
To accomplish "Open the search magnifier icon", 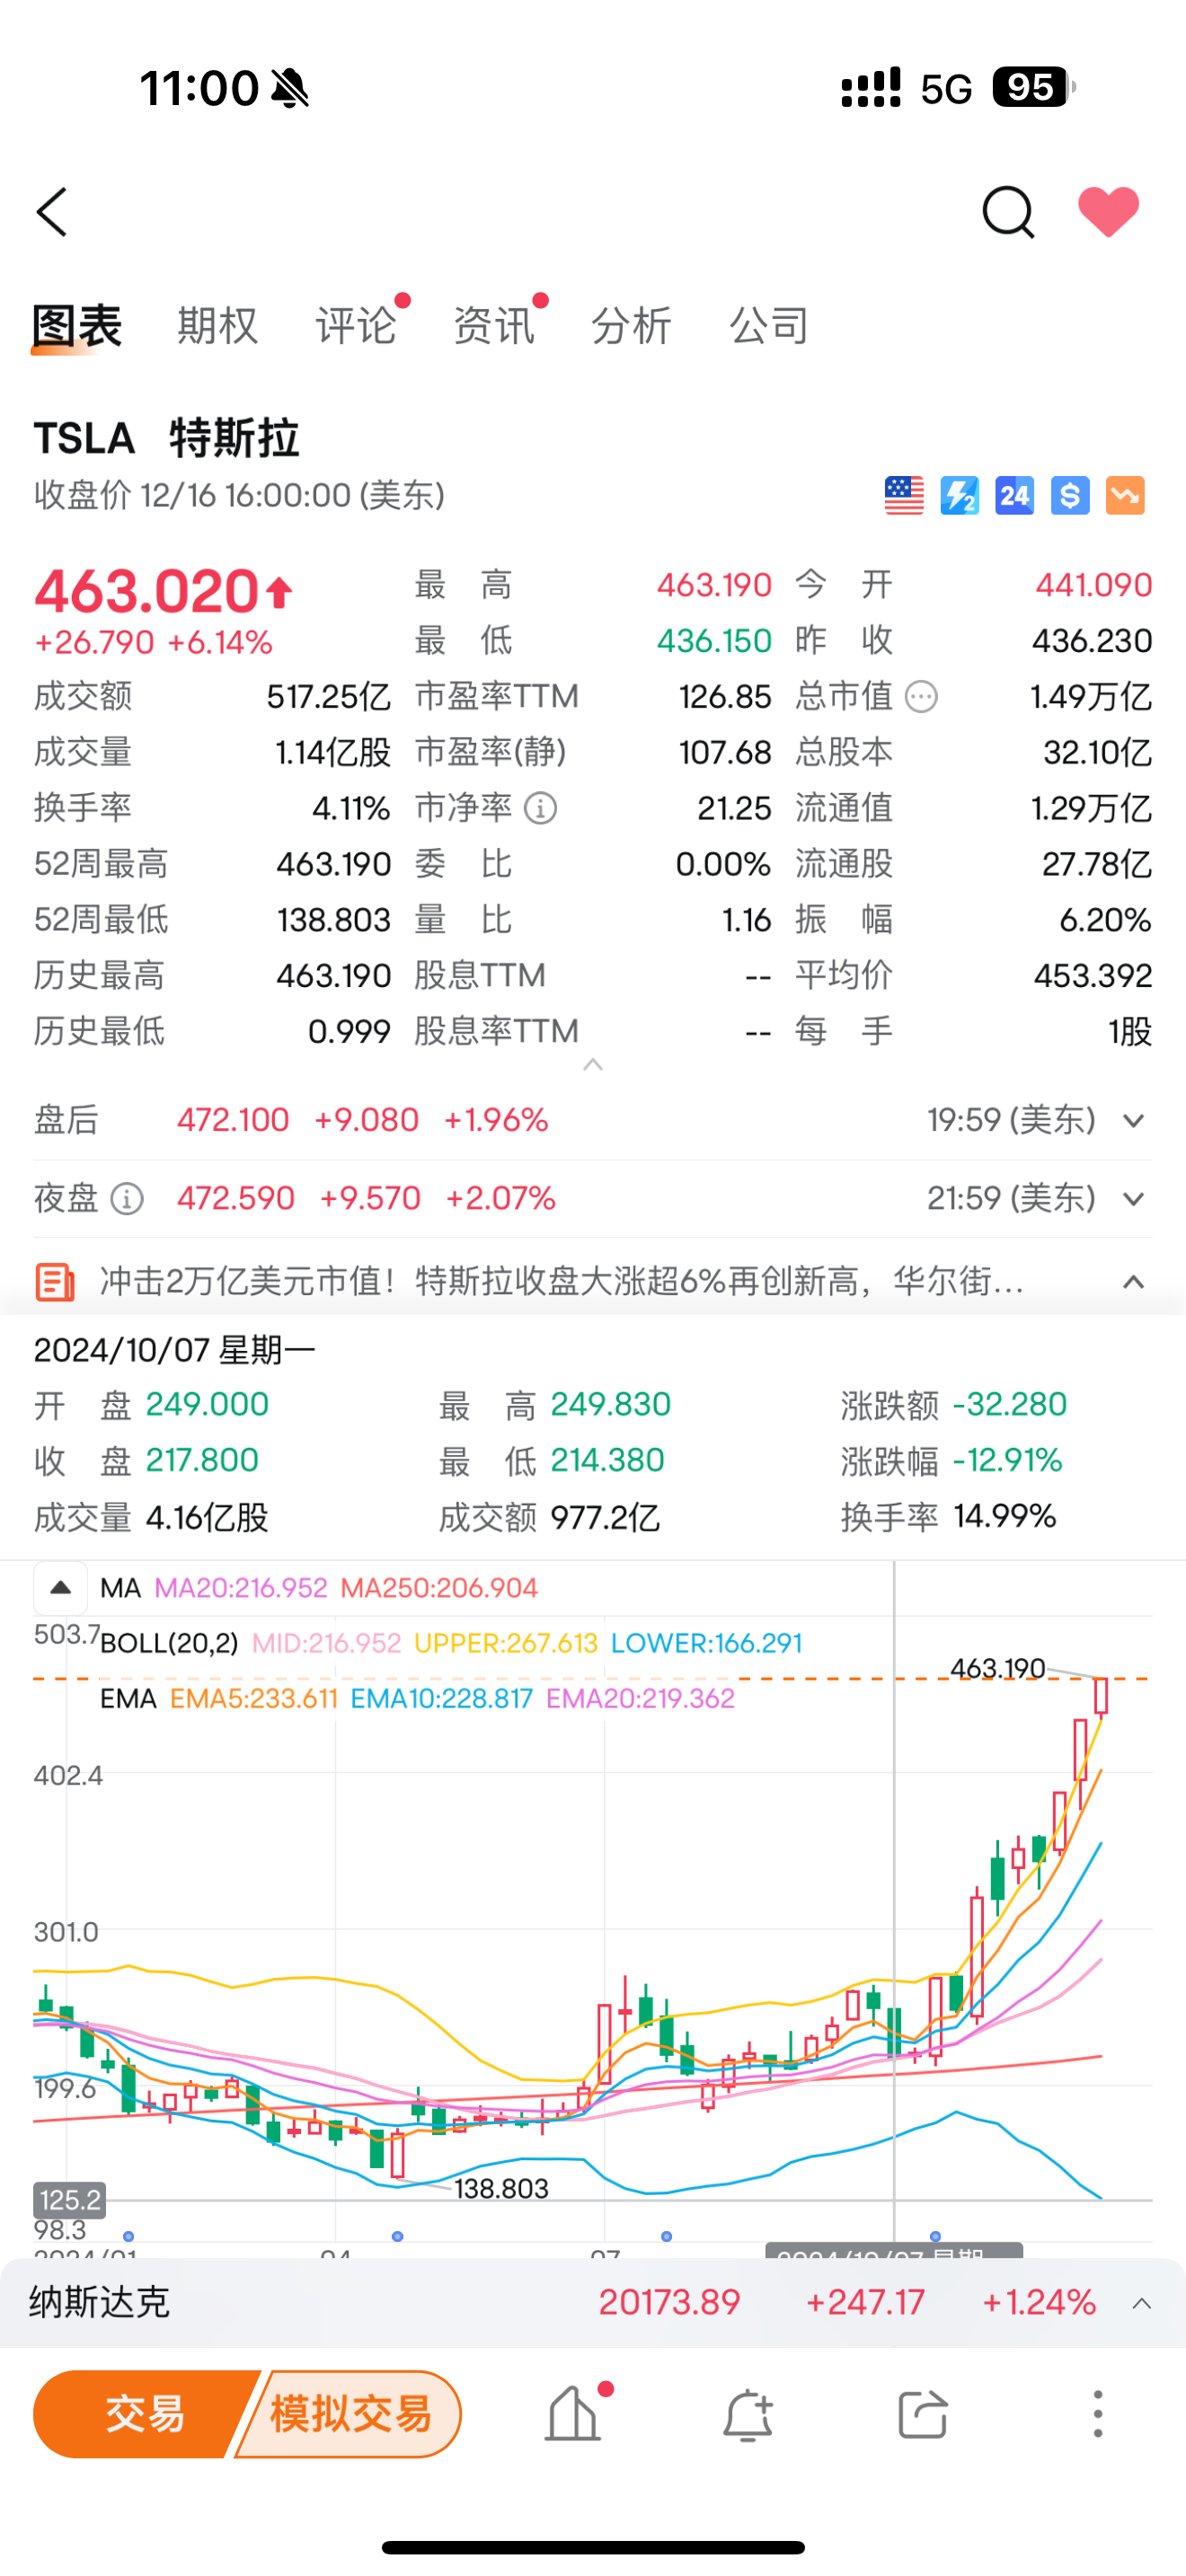I will [1007, 212].
